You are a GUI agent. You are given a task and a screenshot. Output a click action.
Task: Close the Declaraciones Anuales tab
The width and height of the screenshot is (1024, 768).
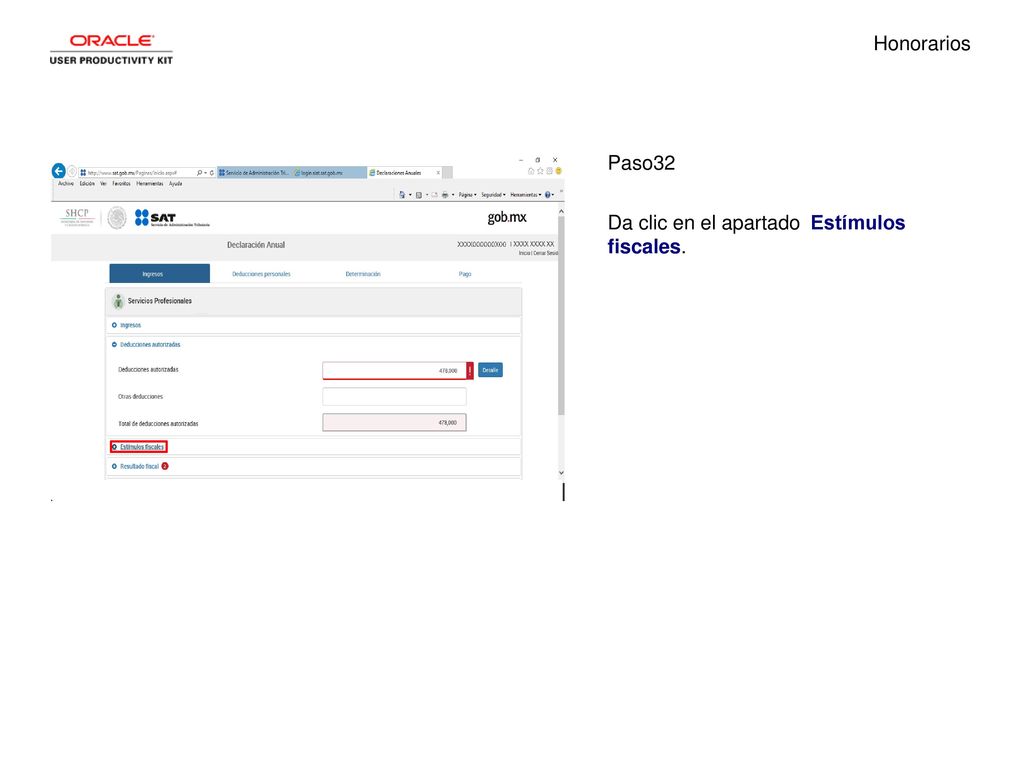438,173
